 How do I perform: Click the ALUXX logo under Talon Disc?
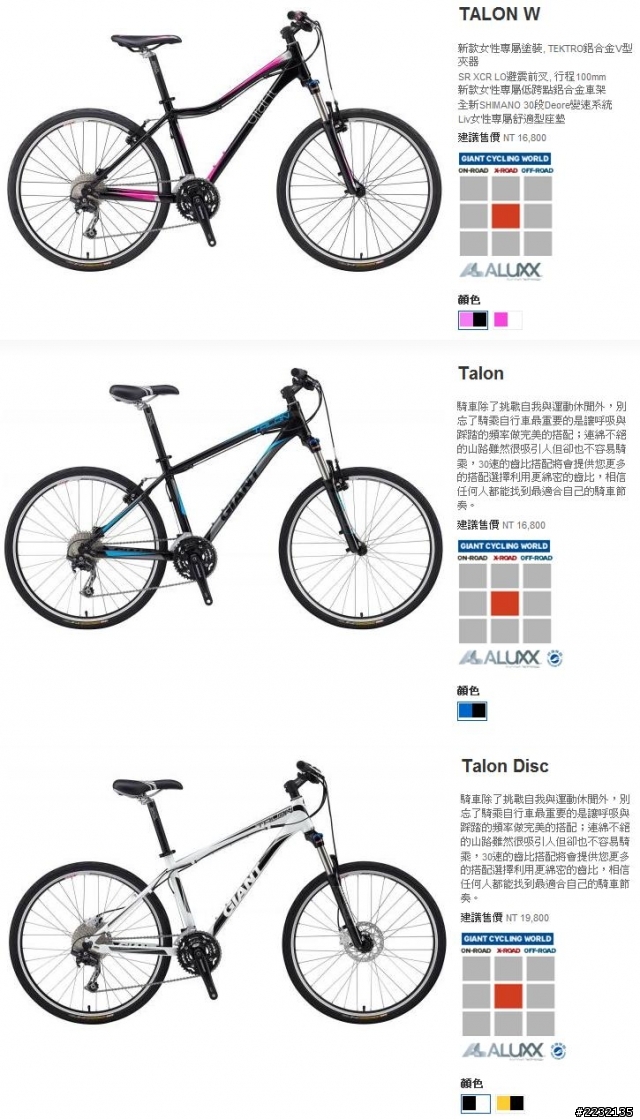504,1050
